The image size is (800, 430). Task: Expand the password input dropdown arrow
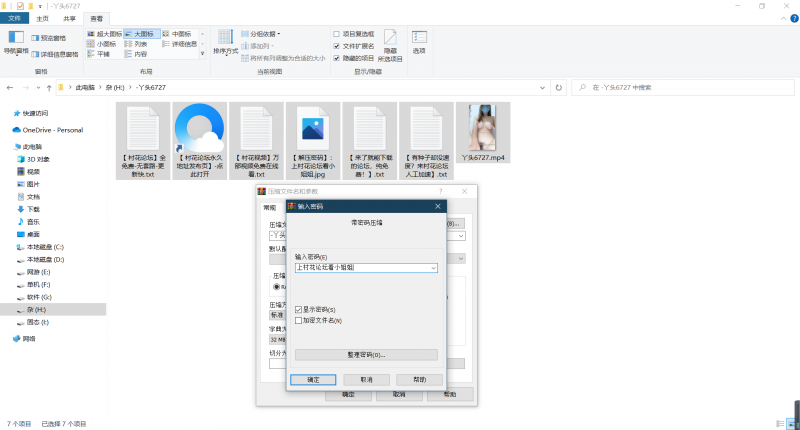(433, 267)
